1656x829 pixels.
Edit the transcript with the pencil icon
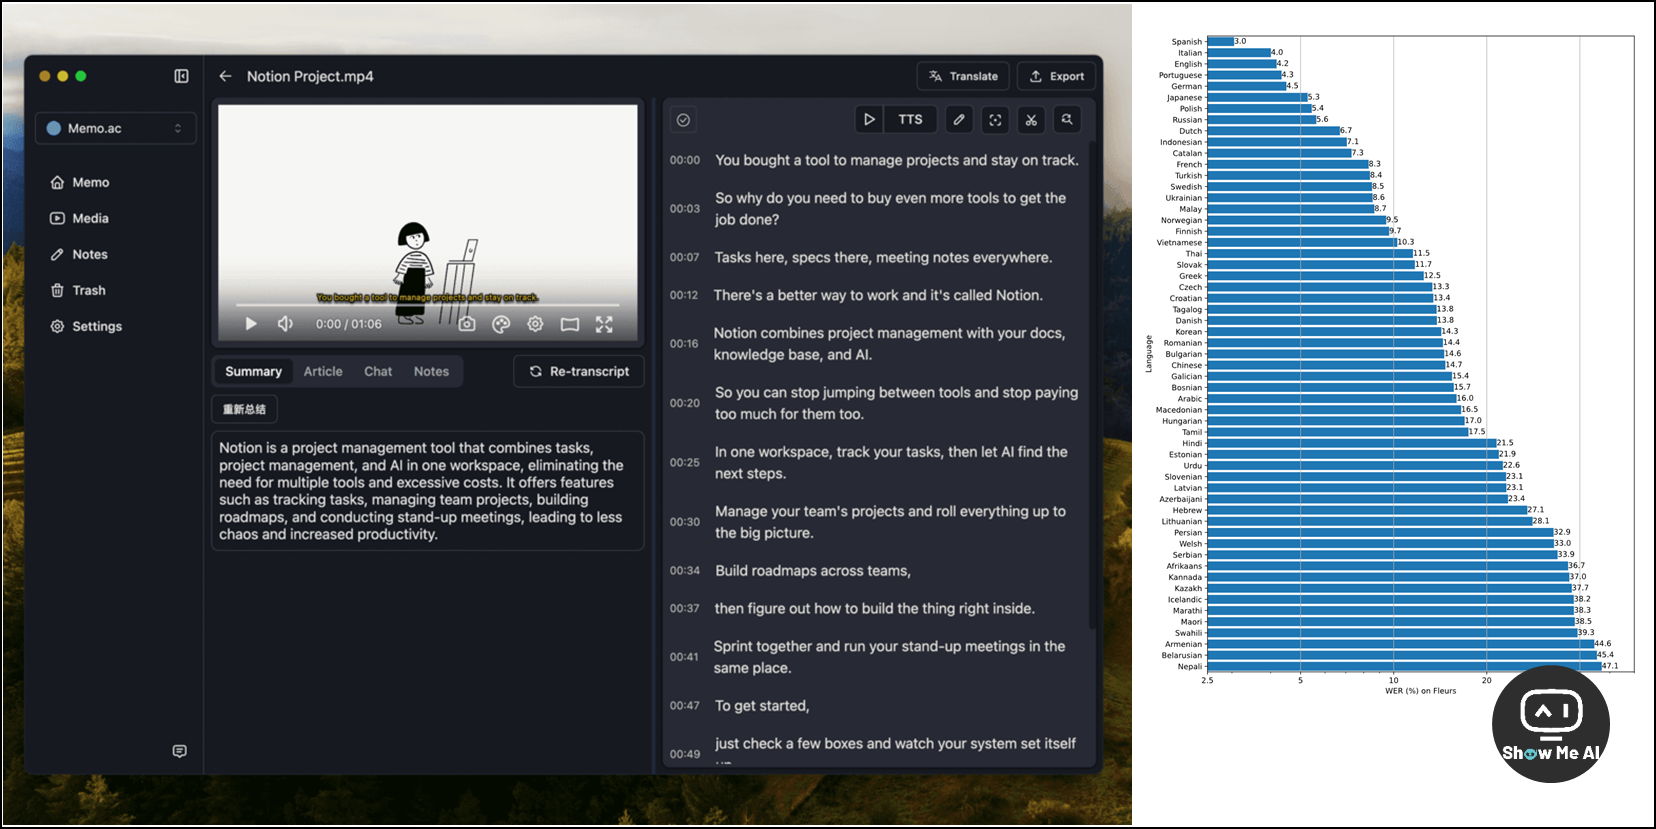point(959,120)
